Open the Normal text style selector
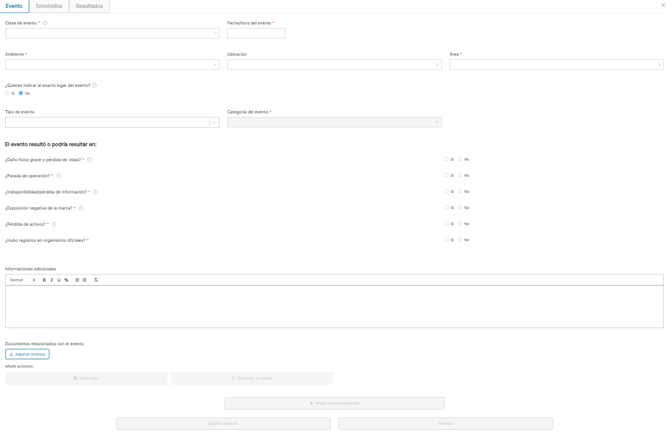Viewport: 667px width, 432px height. (x=22, y=280)
